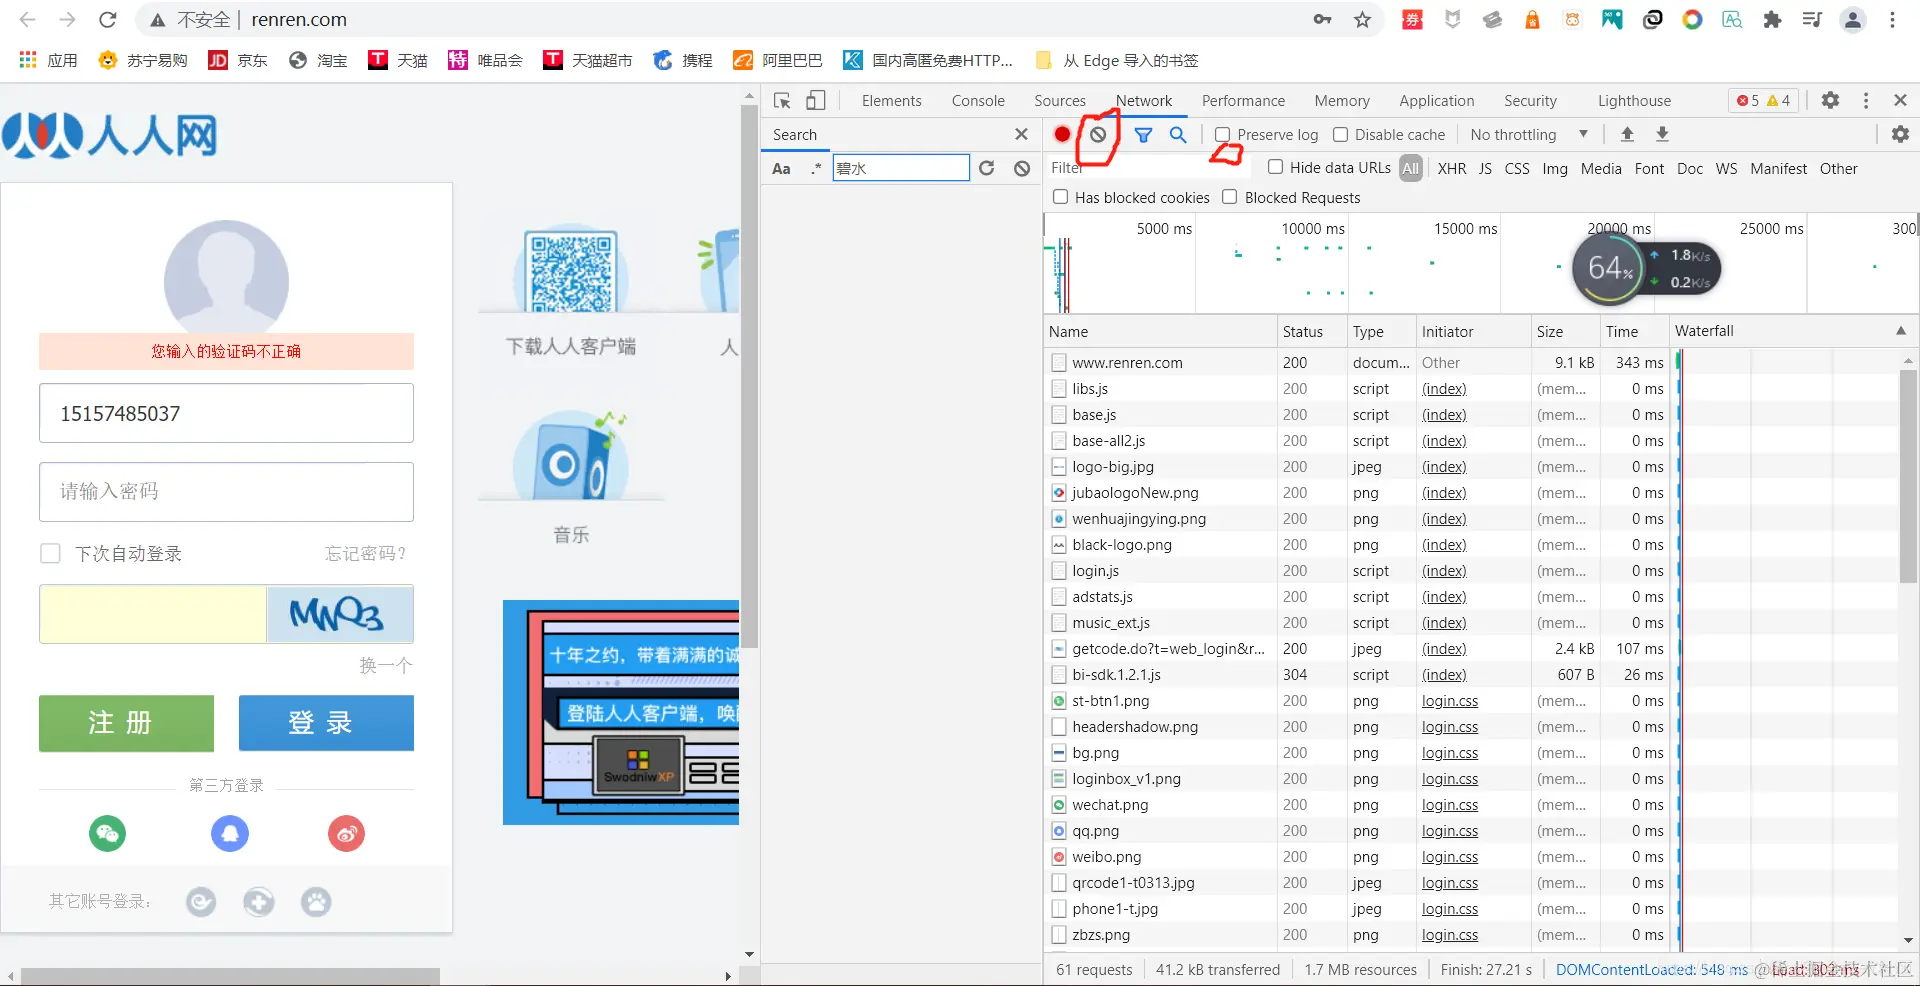This screenshot has width=1920, height=986.
Task: Log in with WeChat icon
Action: pos(107,833)
